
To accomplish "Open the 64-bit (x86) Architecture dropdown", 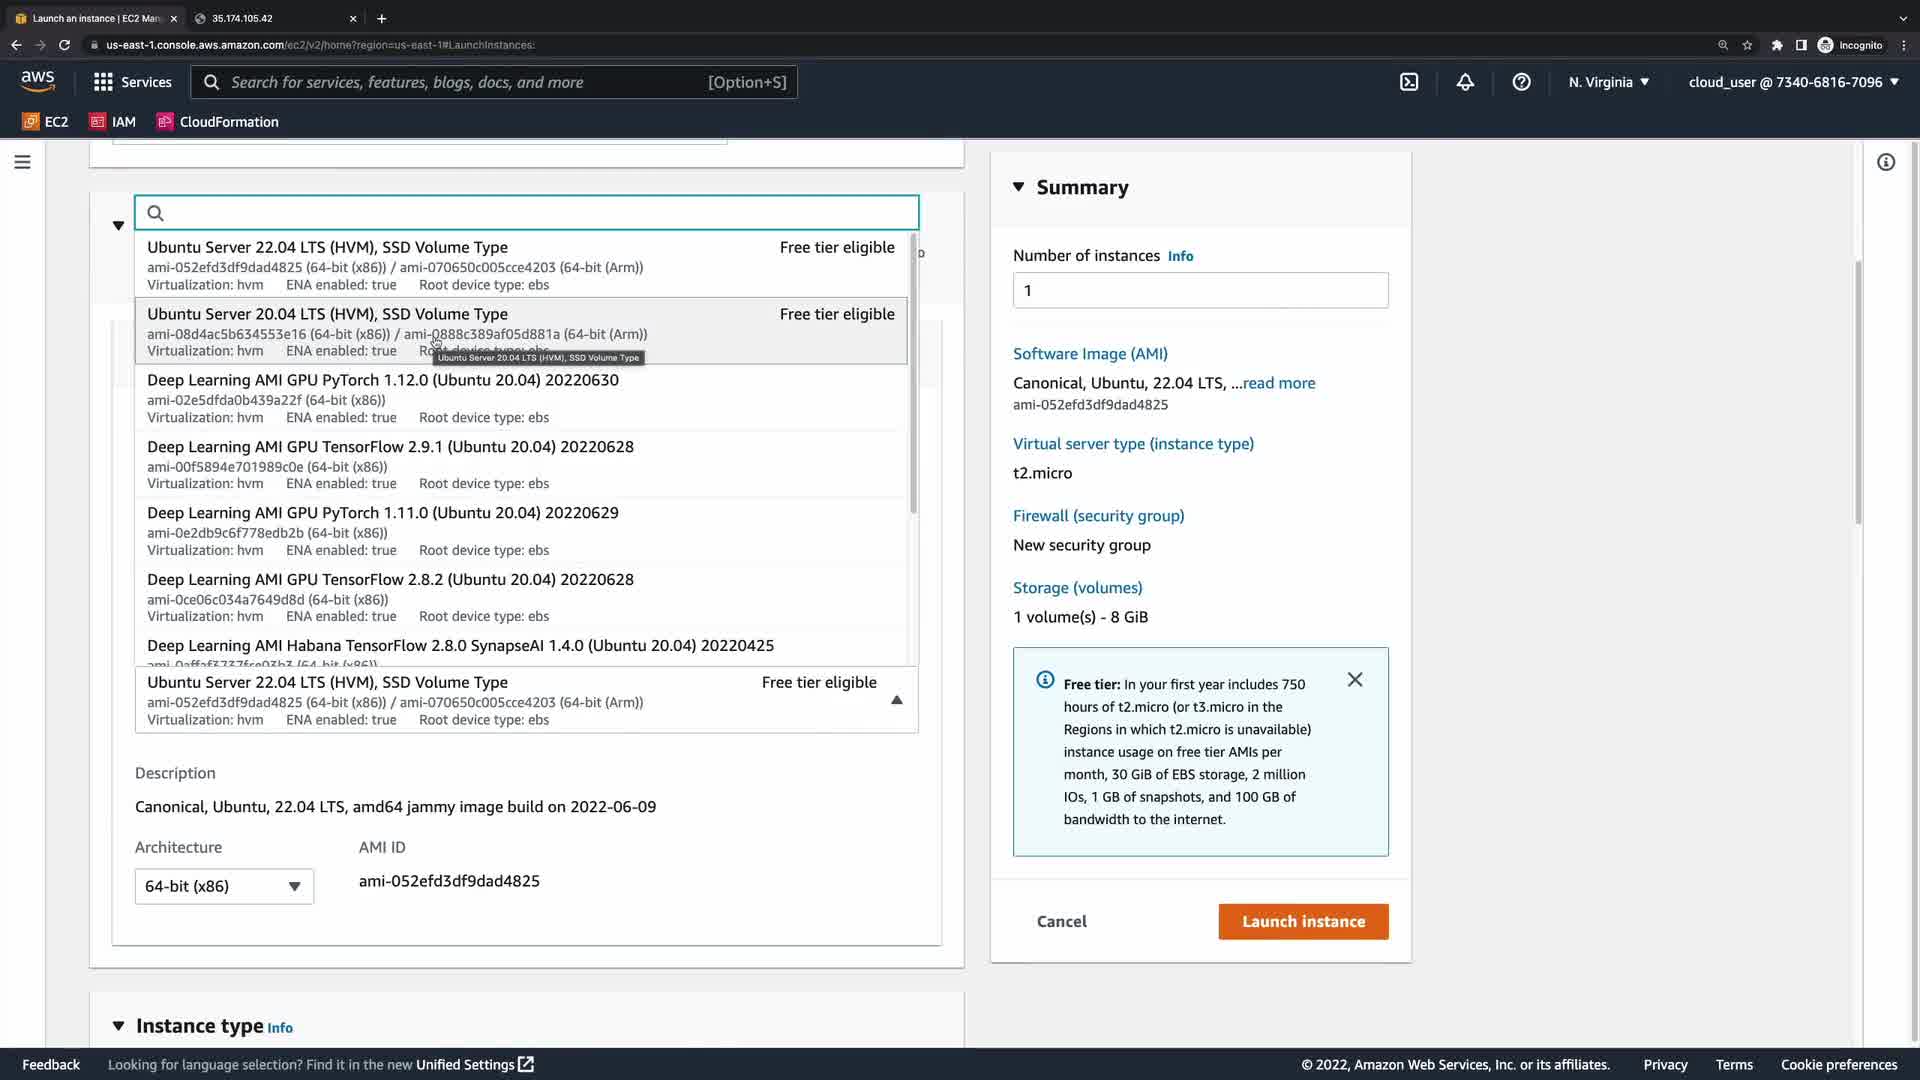I will pyautogui.click(x=224, y=887).
